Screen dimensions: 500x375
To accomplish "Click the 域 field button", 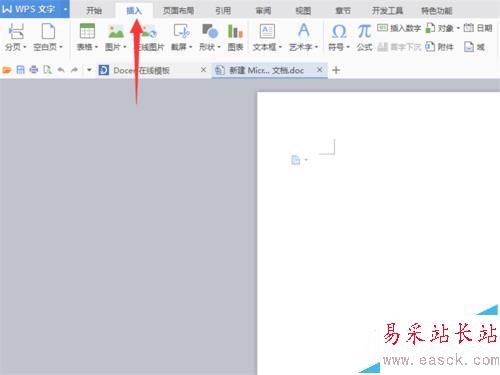I will (x=474, y=47).
